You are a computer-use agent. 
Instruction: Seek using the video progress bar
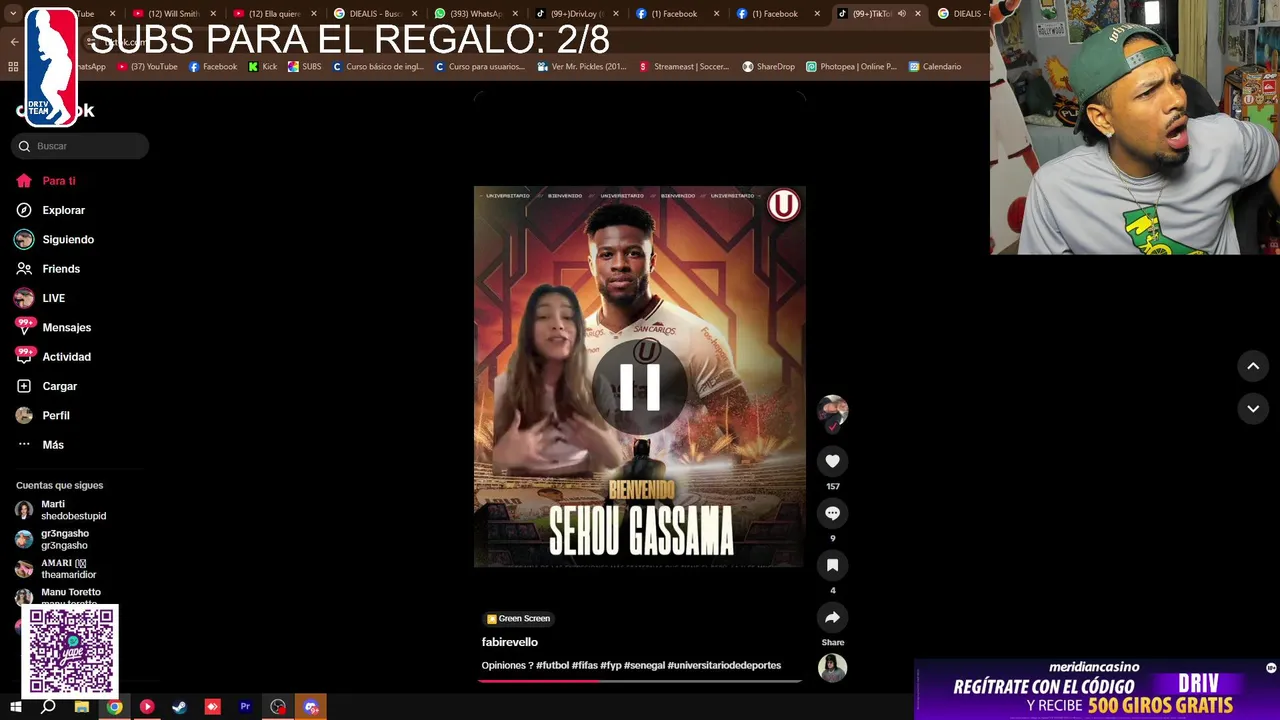(640, 681)
